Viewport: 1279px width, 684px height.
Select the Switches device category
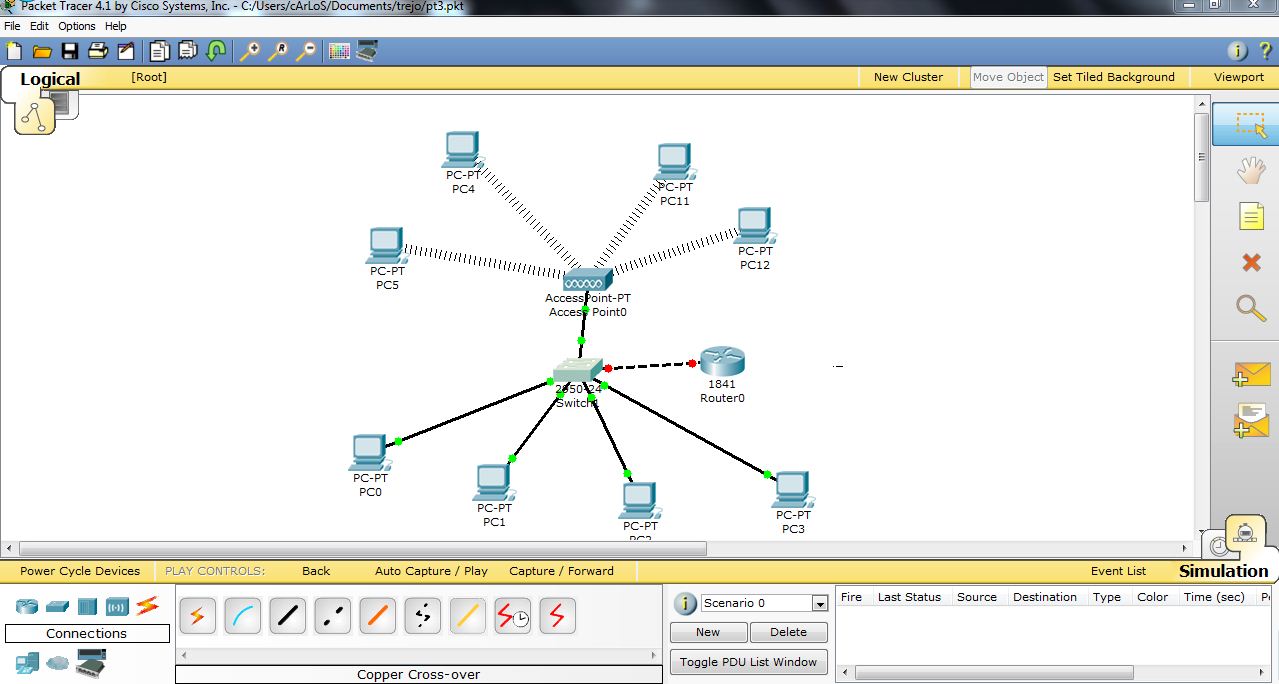tap(57, 605)
